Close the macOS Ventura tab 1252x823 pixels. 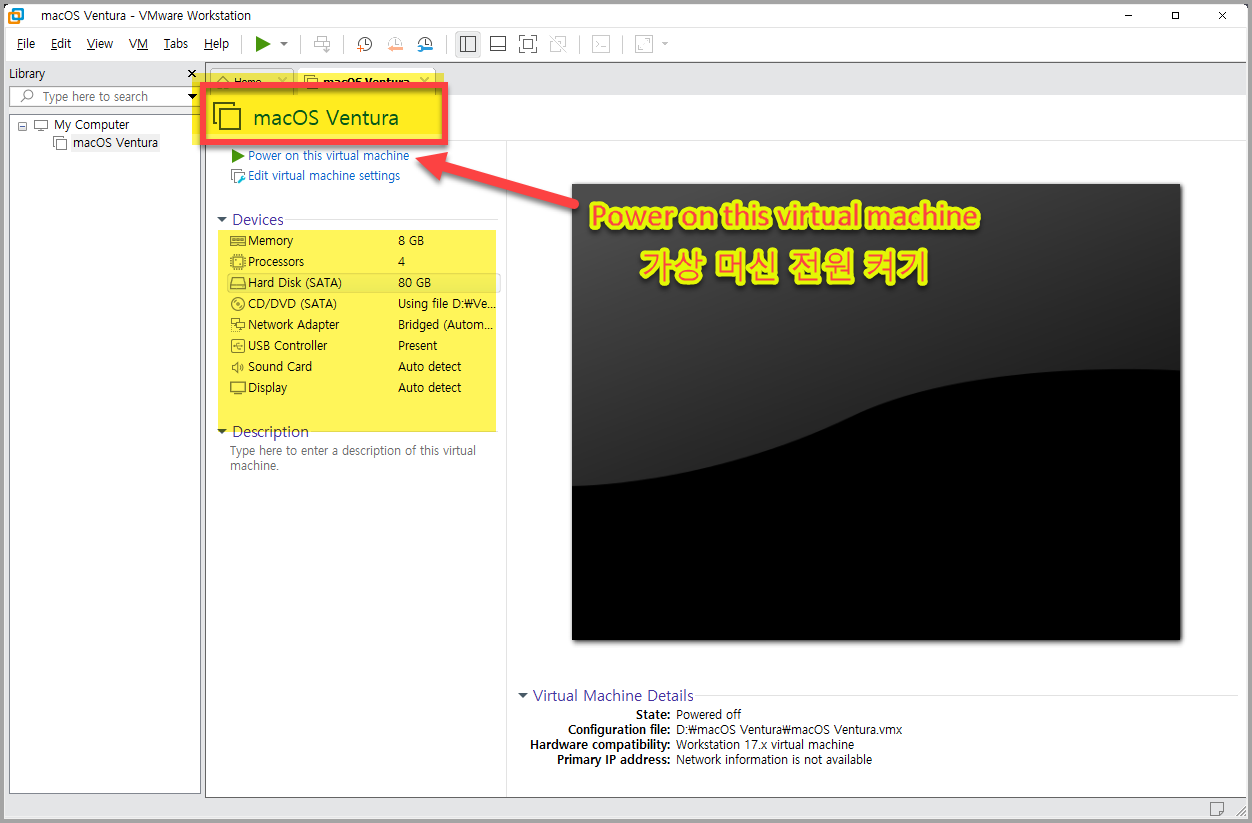[424, 81]
